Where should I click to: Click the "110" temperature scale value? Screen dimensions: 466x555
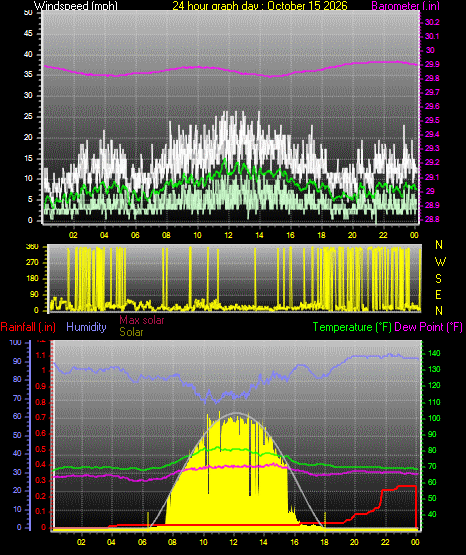(434, 402)
